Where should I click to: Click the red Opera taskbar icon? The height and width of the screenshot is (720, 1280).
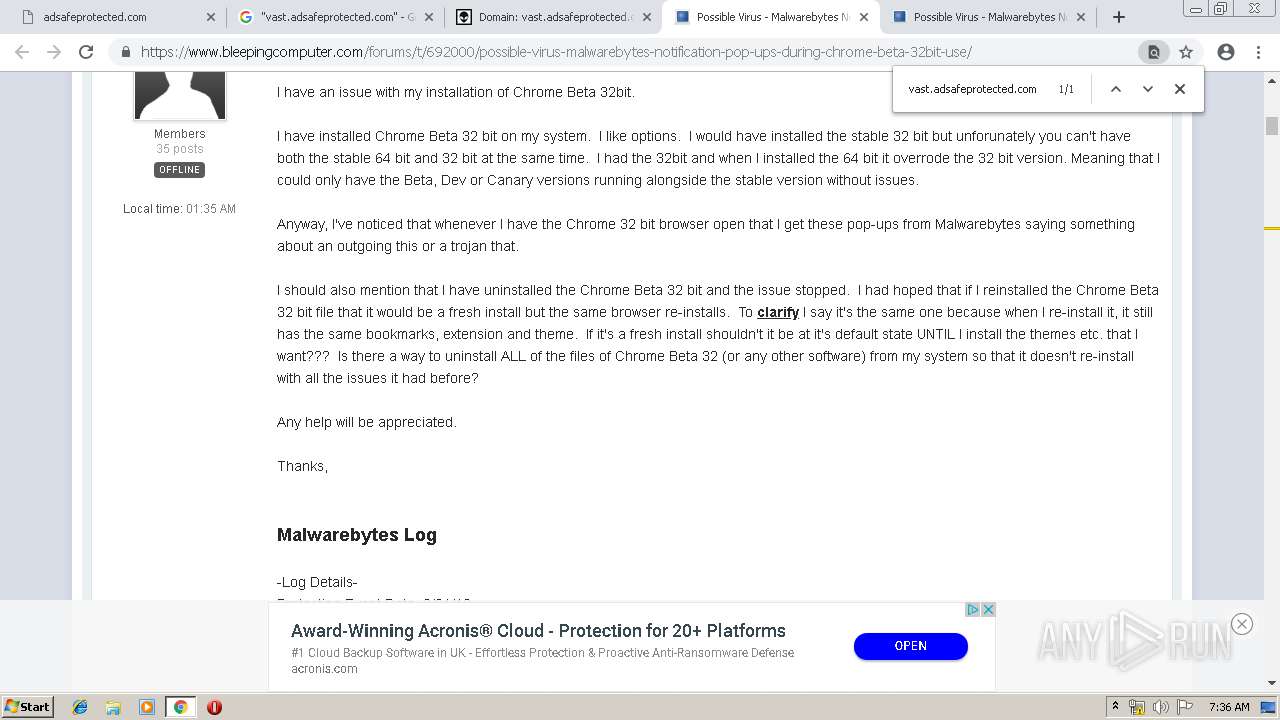click(214, 707)
